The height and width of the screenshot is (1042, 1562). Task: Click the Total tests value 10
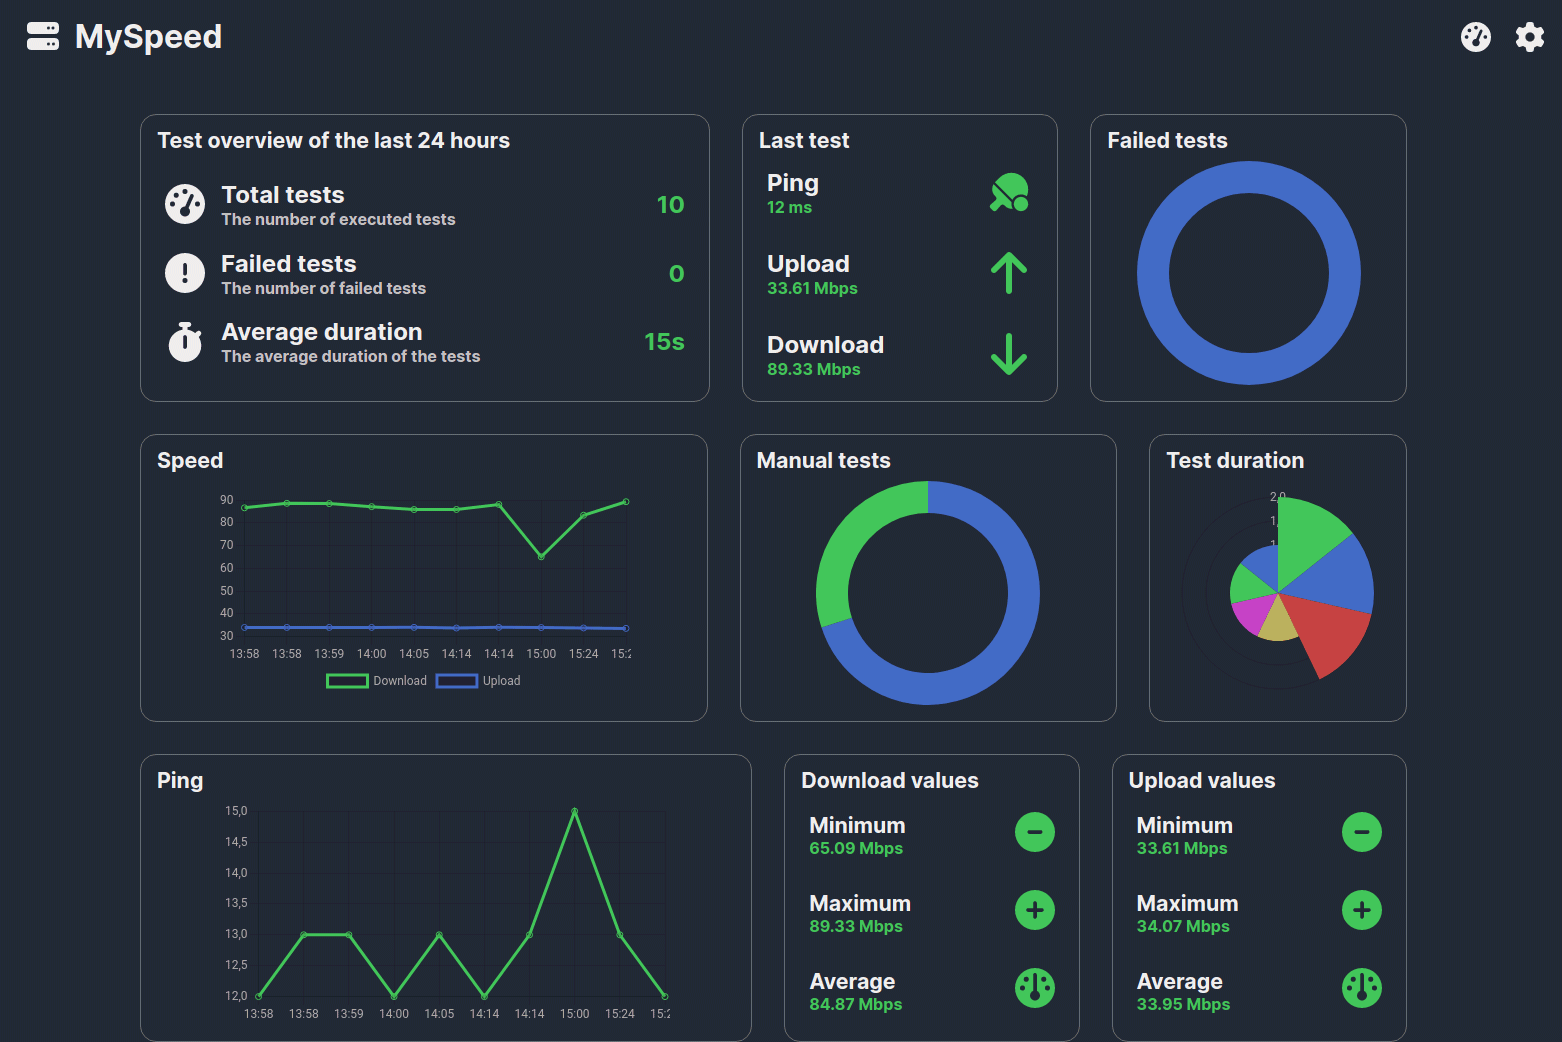(x=670, y=205)
